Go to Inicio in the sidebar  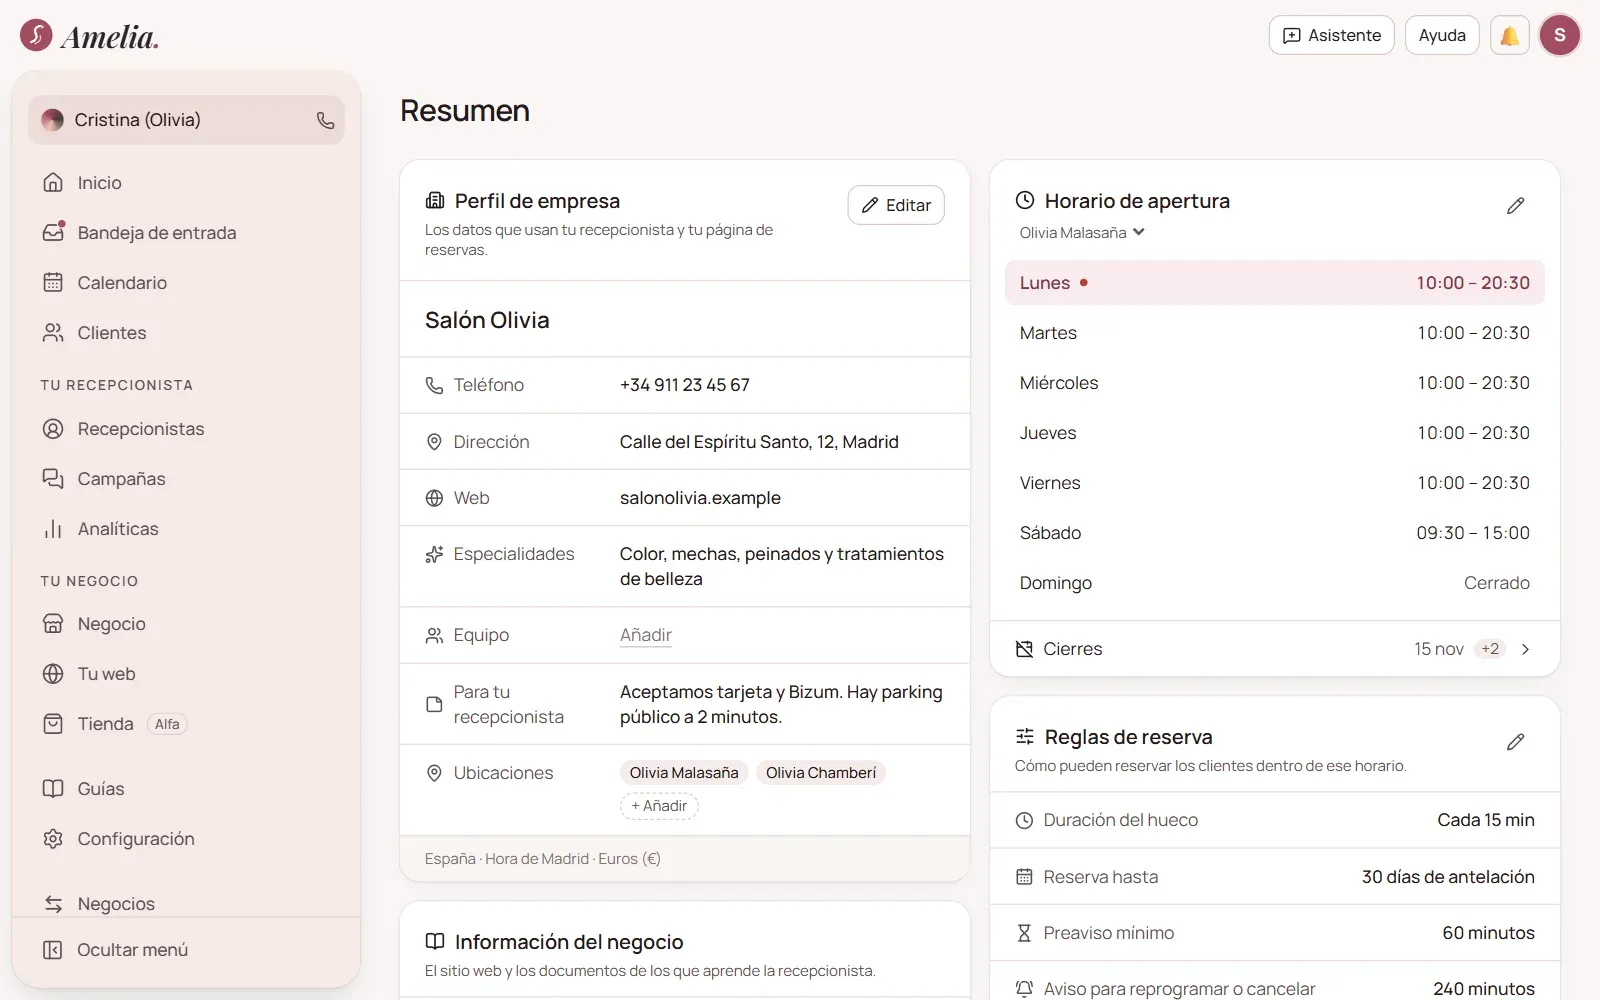pyautogui.click(x=186, y=183)
